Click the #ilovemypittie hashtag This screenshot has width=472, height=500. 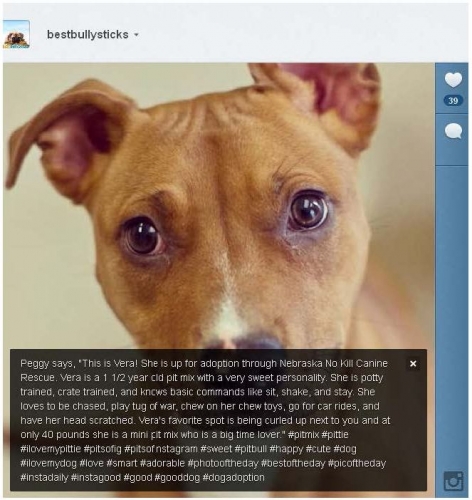tap(51, 449)
